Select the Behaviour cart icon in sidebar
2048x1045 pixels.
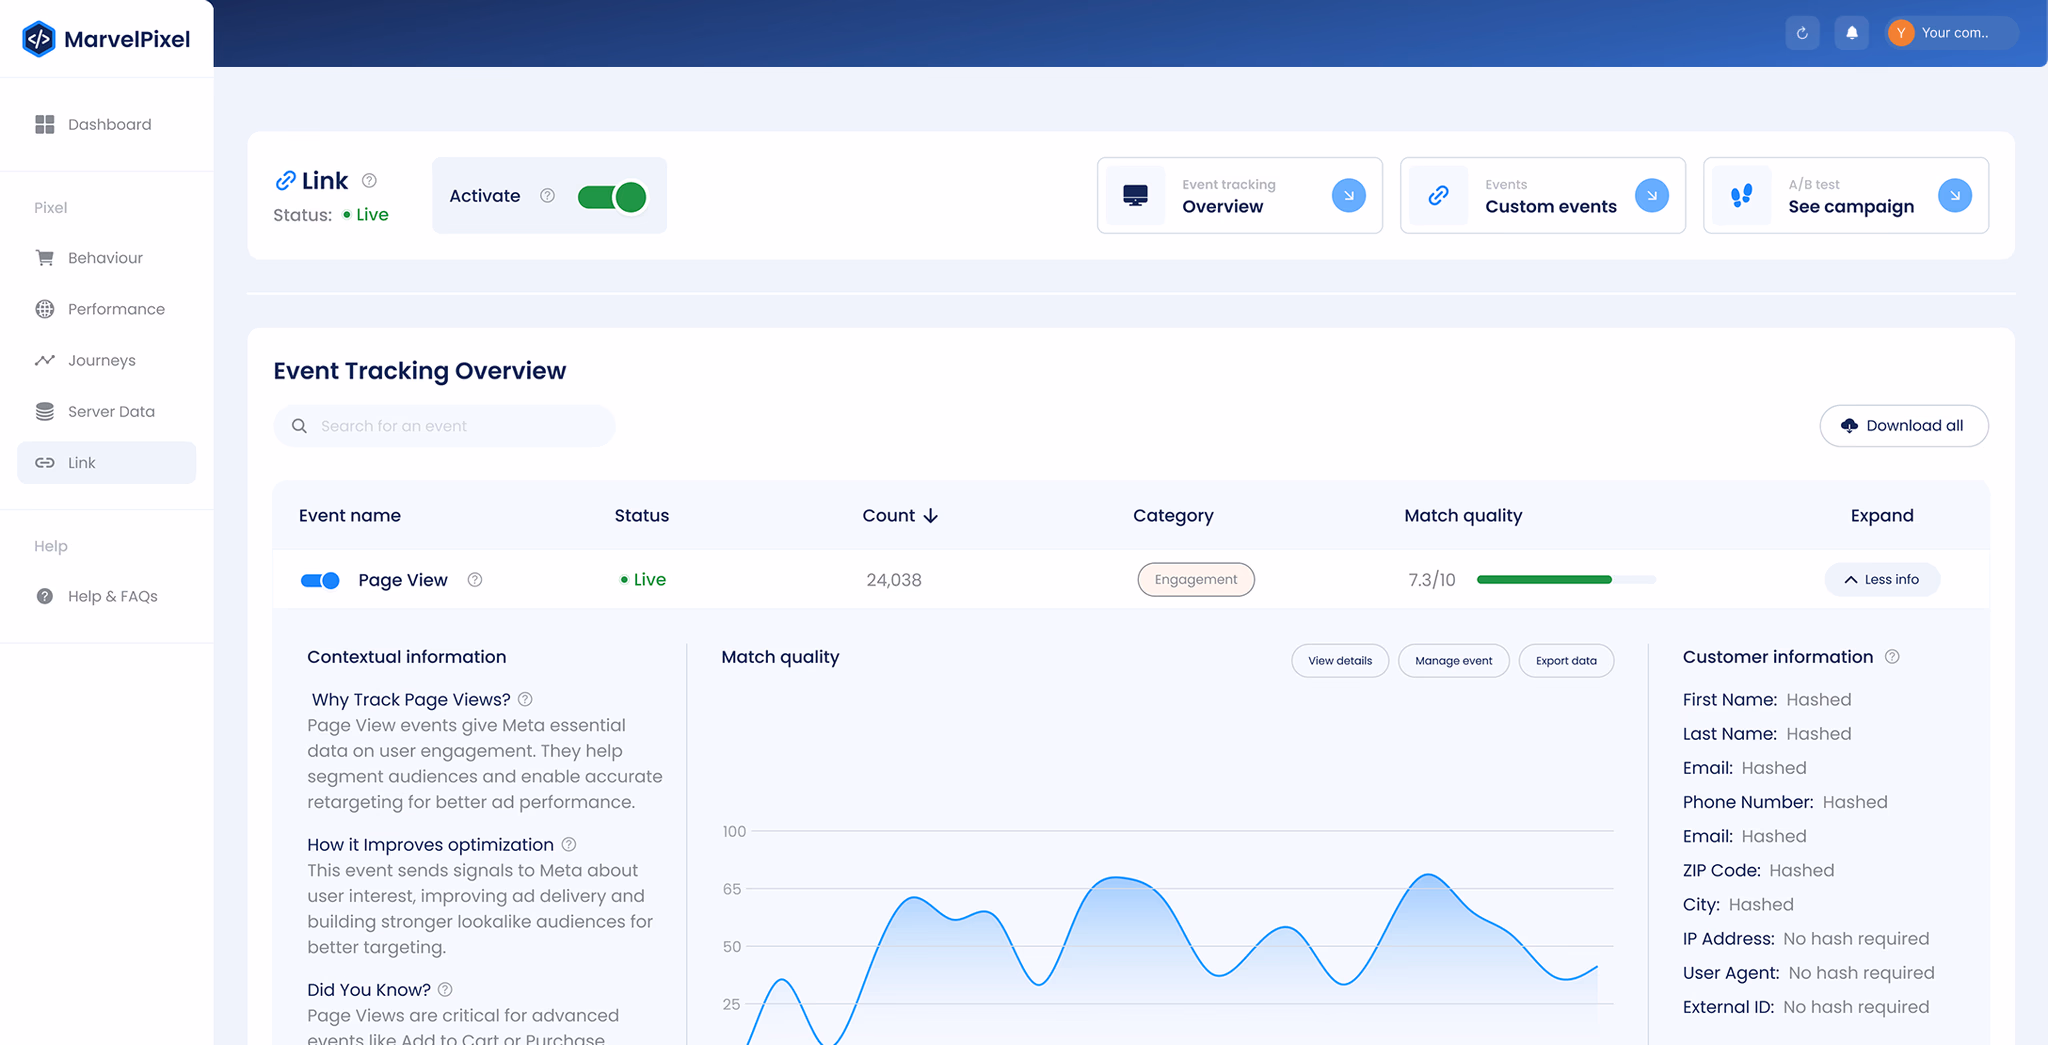click(44, 257)
